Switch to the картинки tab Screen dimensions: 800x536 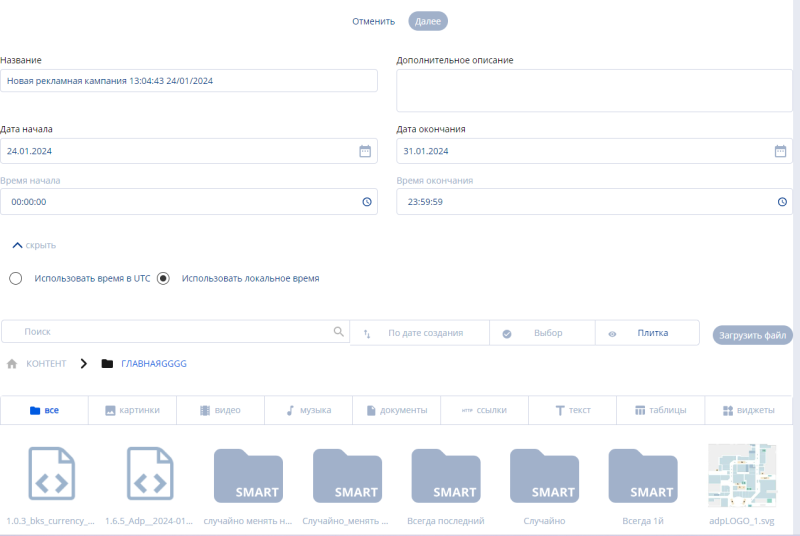[x=132, y=410]
